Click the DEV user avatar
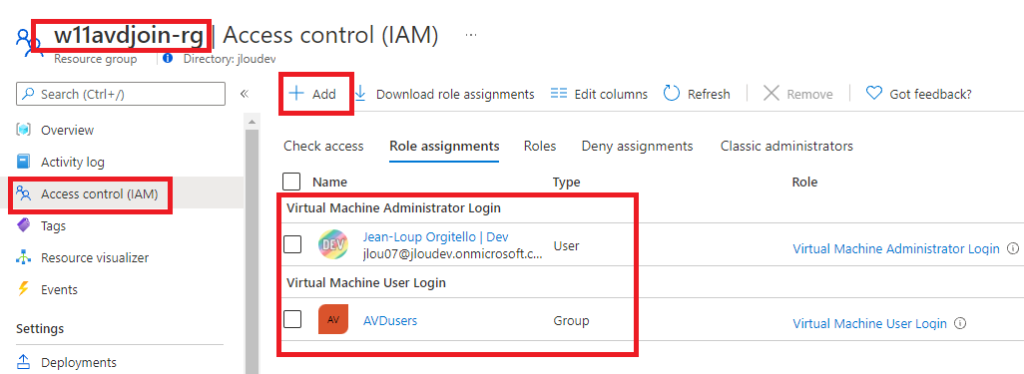This screenshot has height=374, width=1024. [x=333, y=245]
